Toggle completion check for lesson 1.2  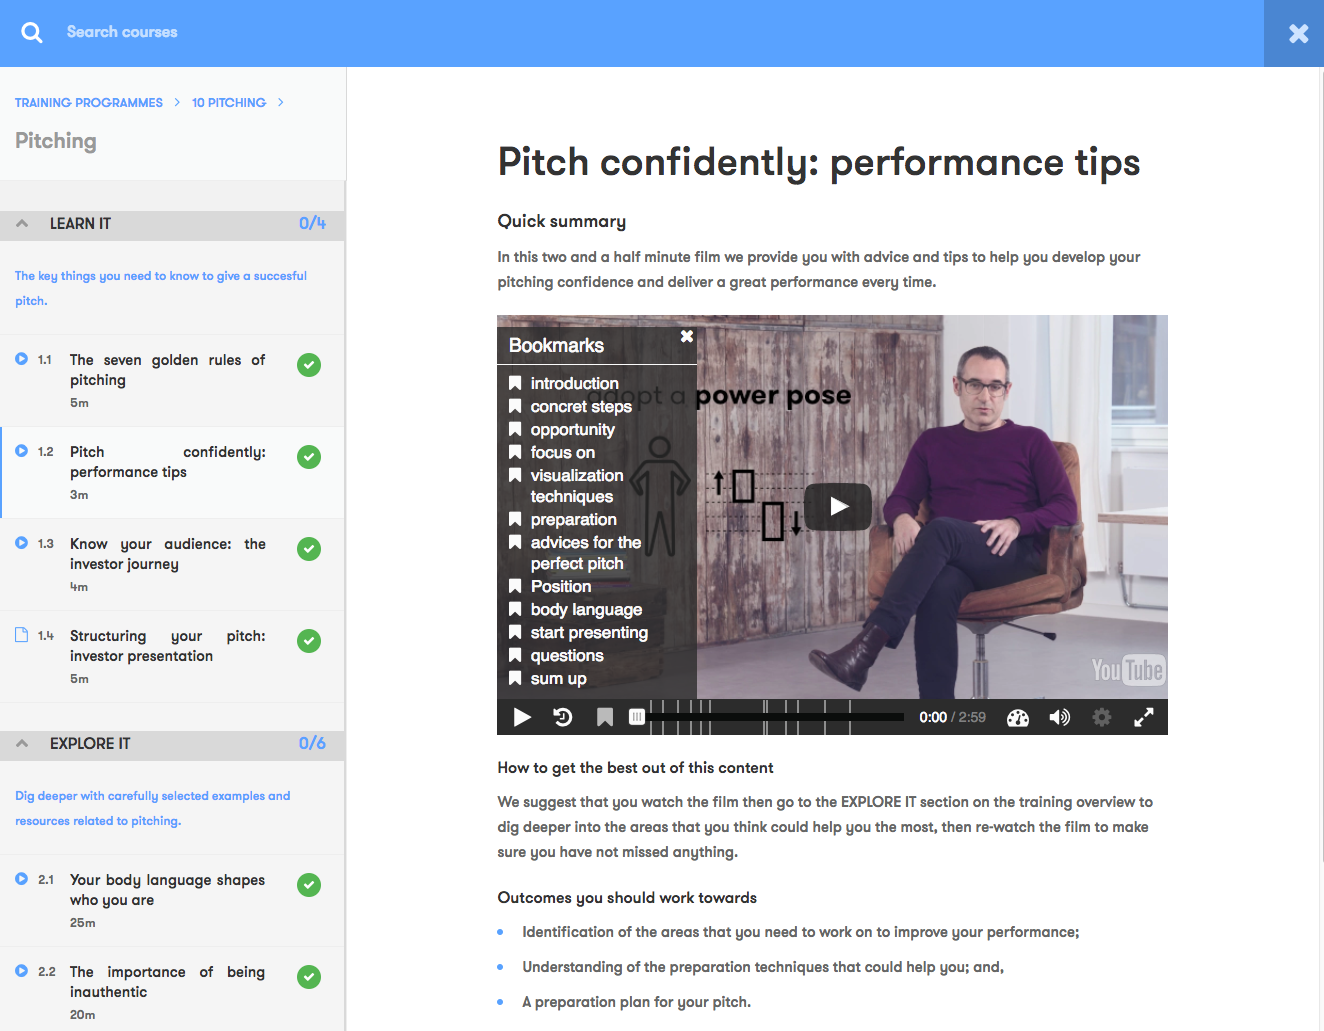[x=309, y=457]
